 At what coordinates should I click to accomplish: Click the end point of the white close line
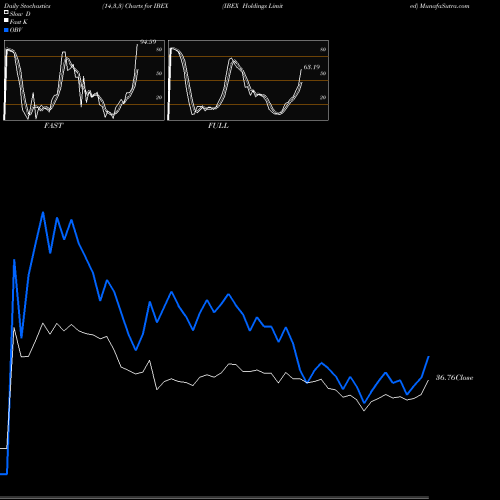click(428, 380)
